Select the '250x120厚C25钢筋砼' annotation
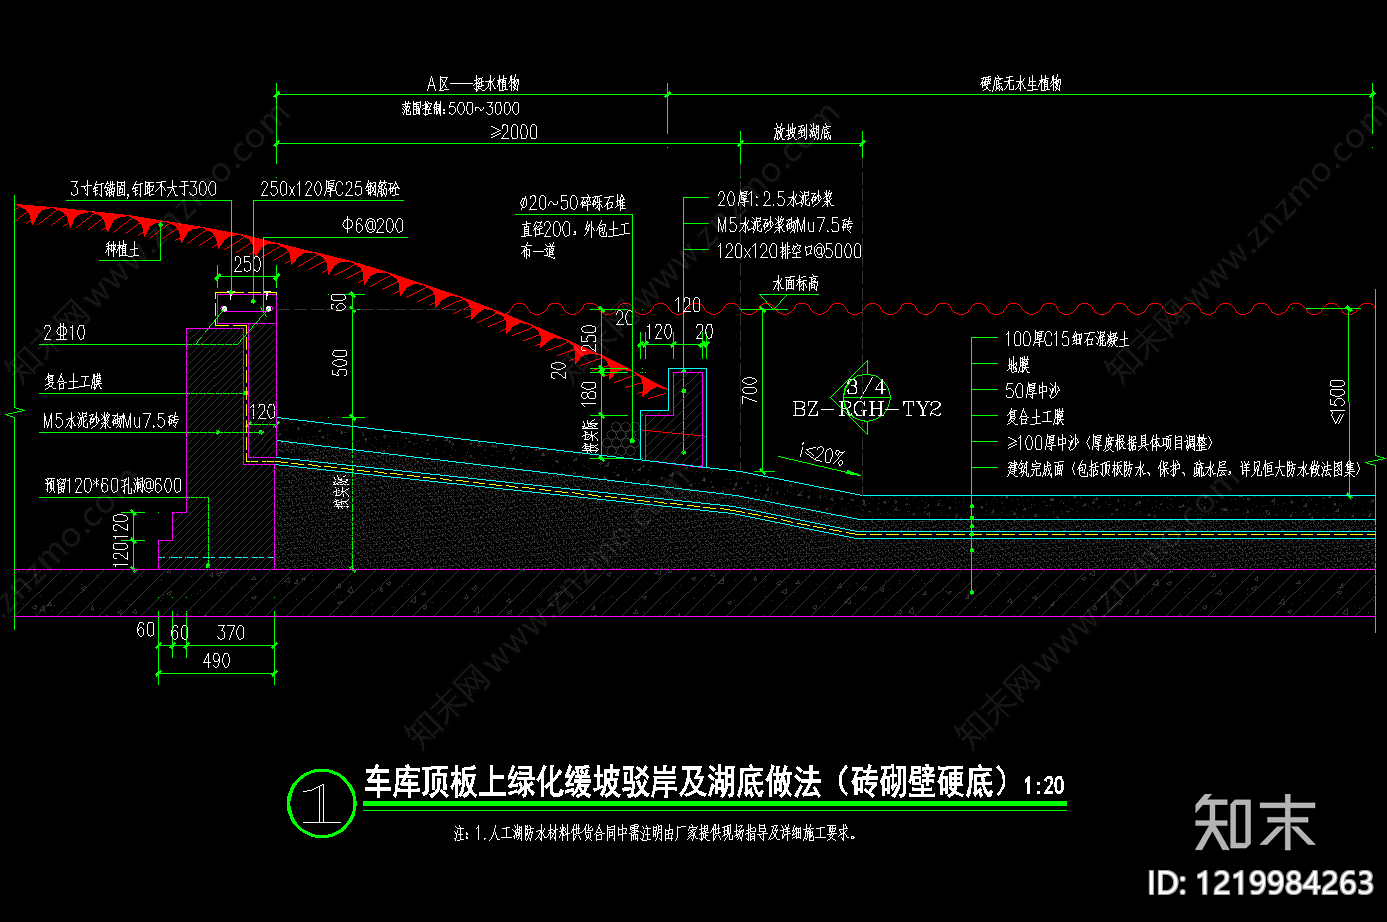1387x922 pixels. tap(331, 188)
